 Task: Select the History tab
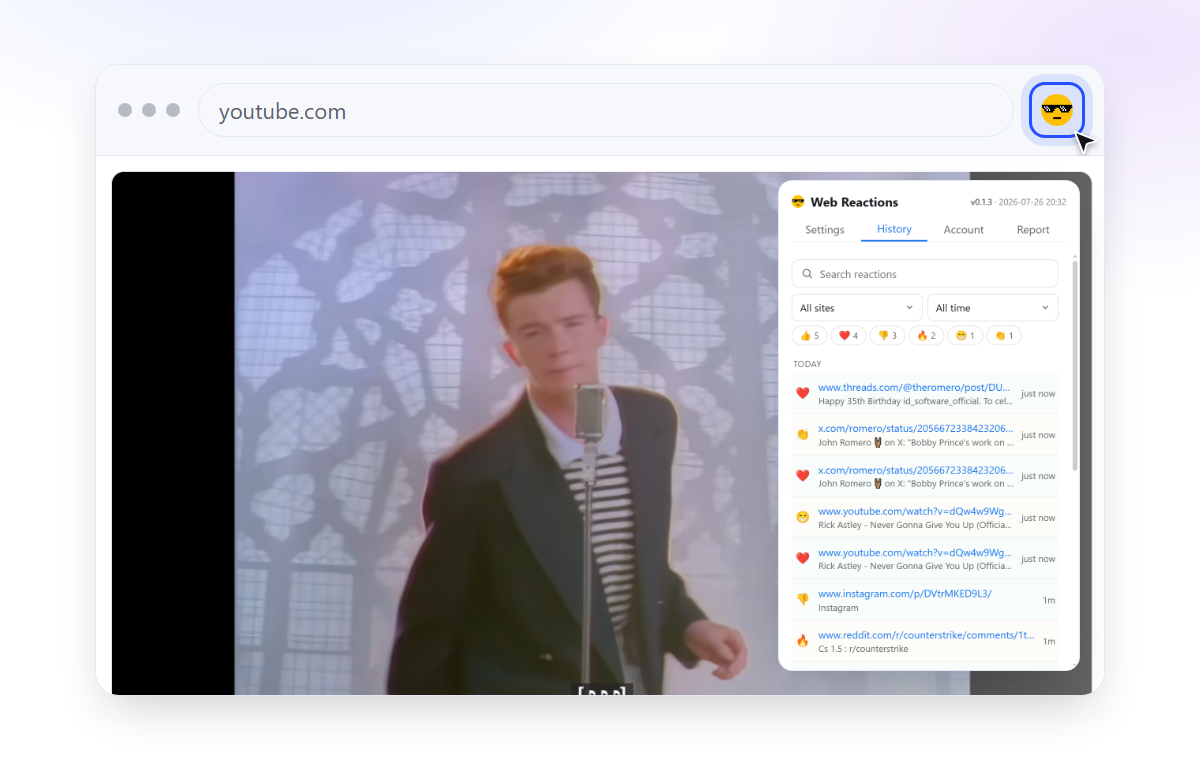(894, 229)
